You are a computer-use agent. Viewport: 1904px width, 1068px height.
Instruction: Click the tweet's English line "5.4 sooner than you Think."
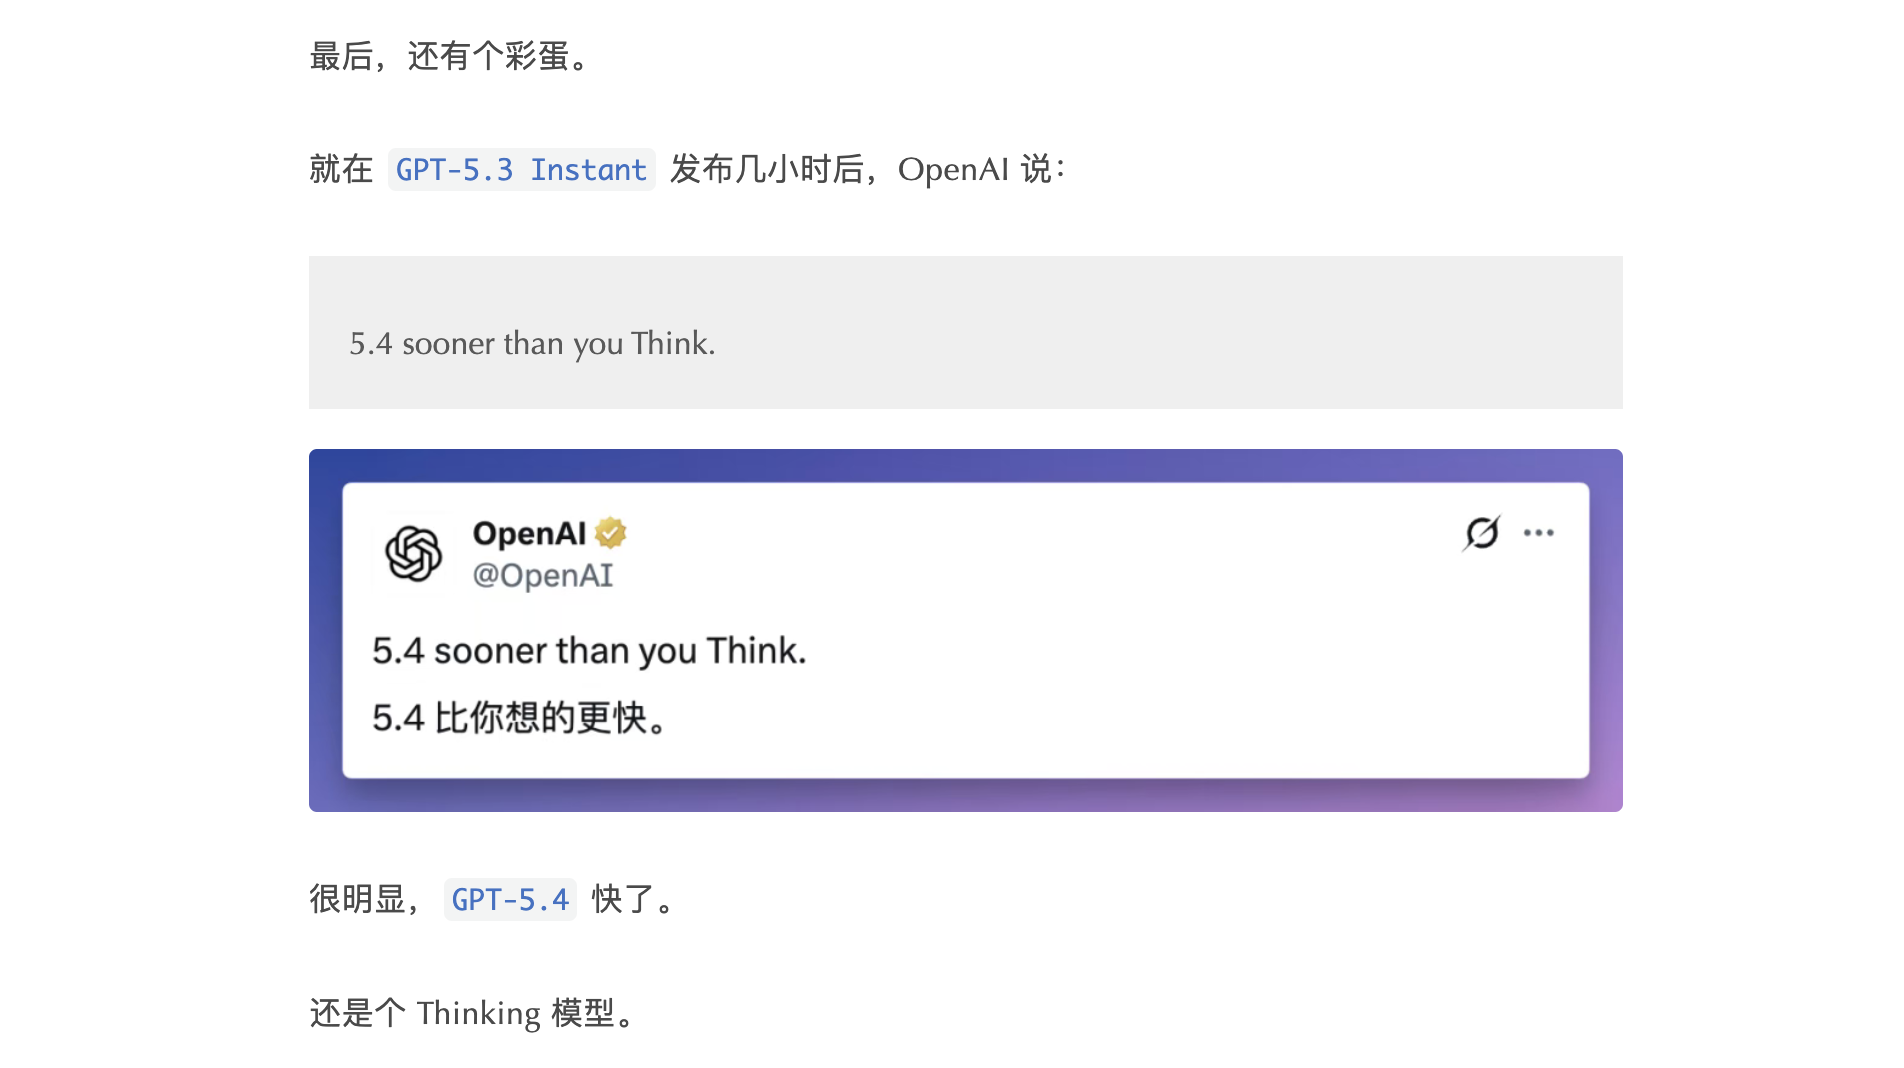point(589,651)
